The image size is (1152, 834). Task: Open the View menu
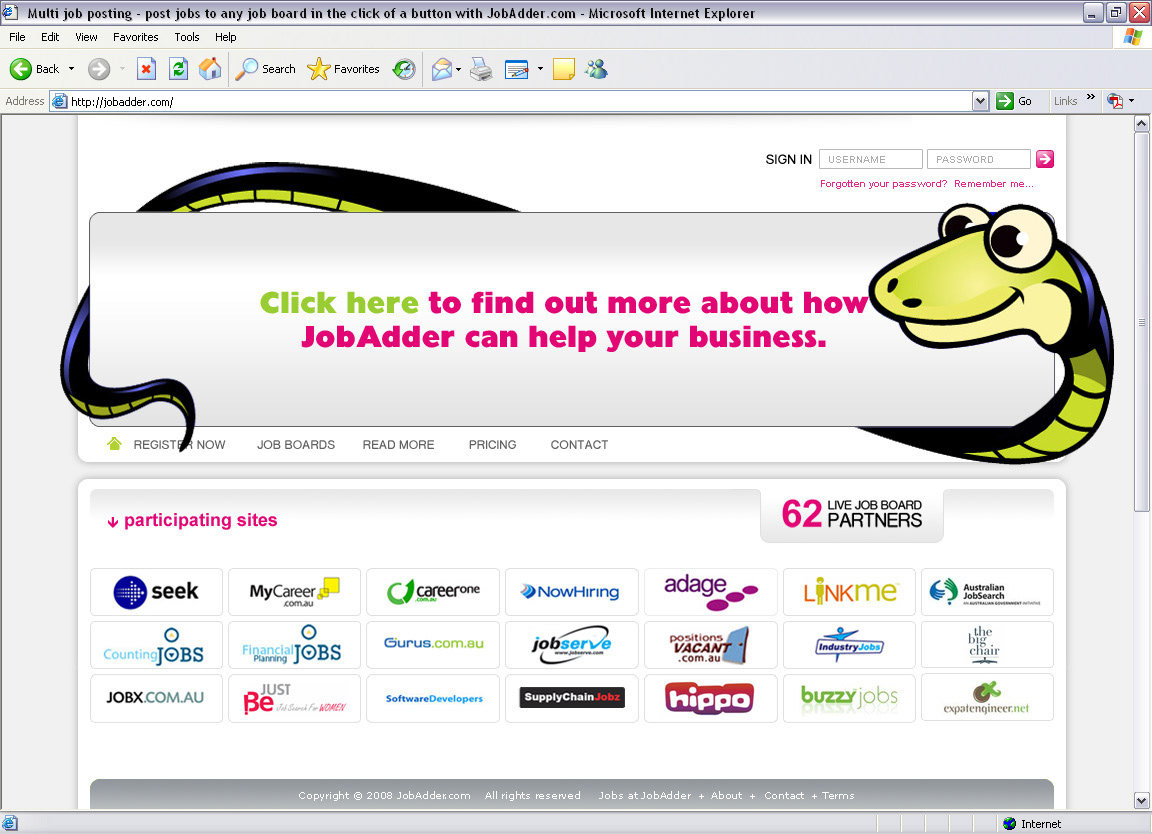pyautogui.click(x=86, y=37)
